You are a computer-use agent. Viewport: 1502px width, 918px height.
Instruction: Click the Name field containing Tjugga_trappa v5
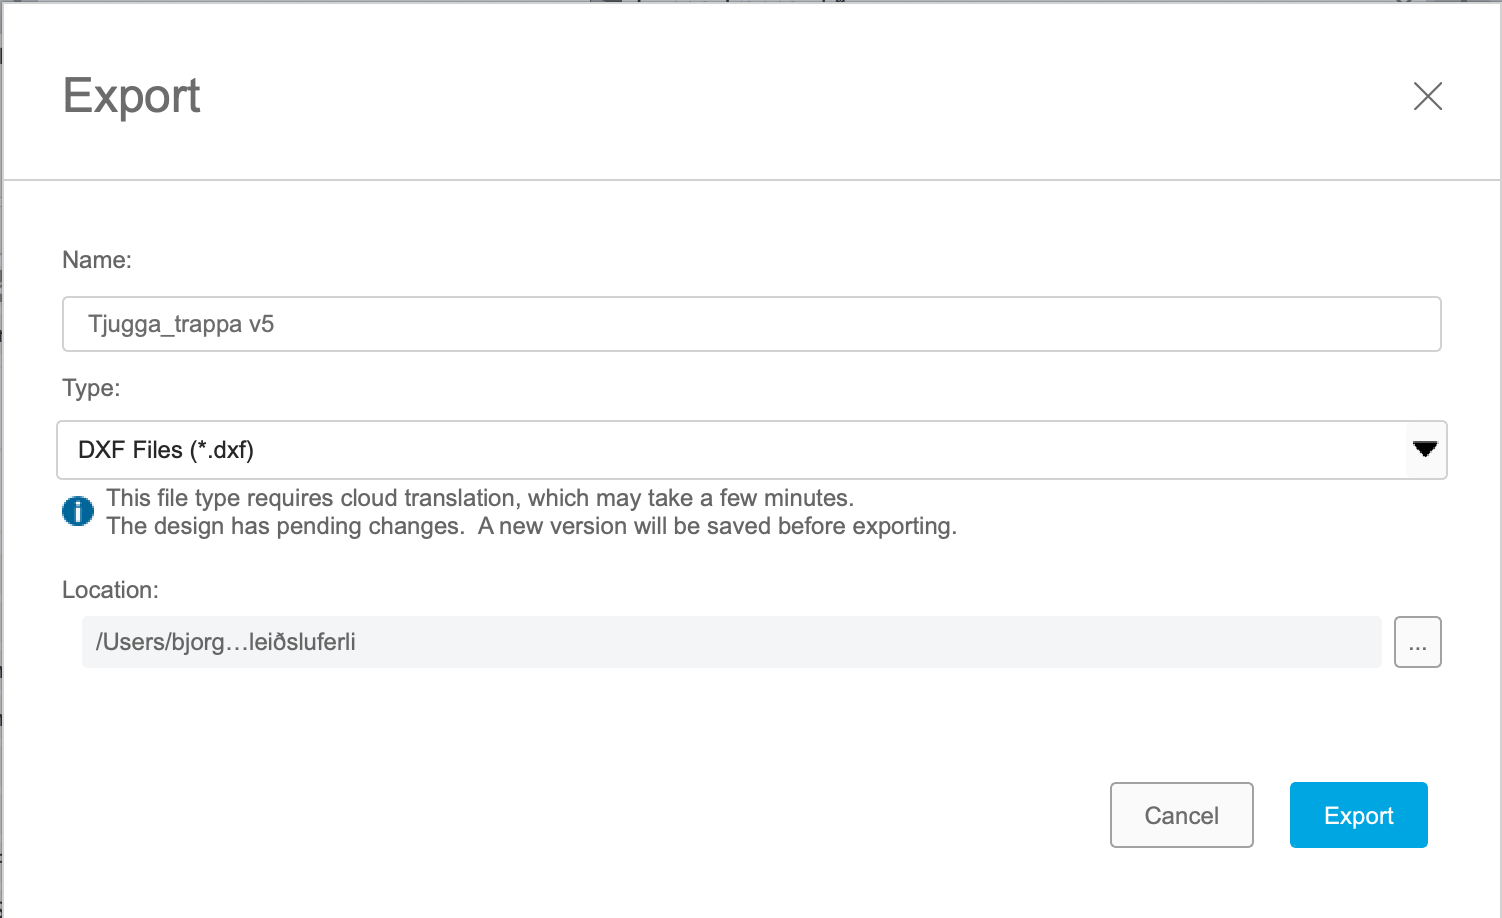coord(751,324)
